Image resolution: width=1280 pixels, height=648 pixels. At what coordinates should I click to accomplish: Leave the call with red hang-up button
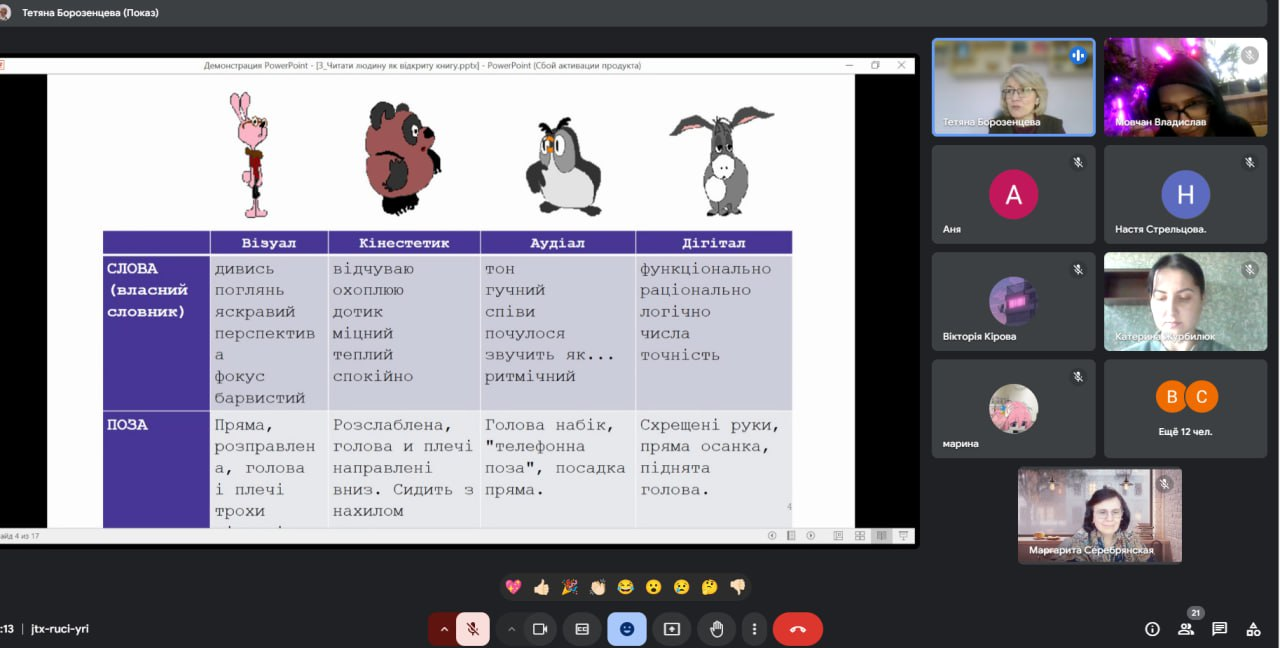coord(797,629)
